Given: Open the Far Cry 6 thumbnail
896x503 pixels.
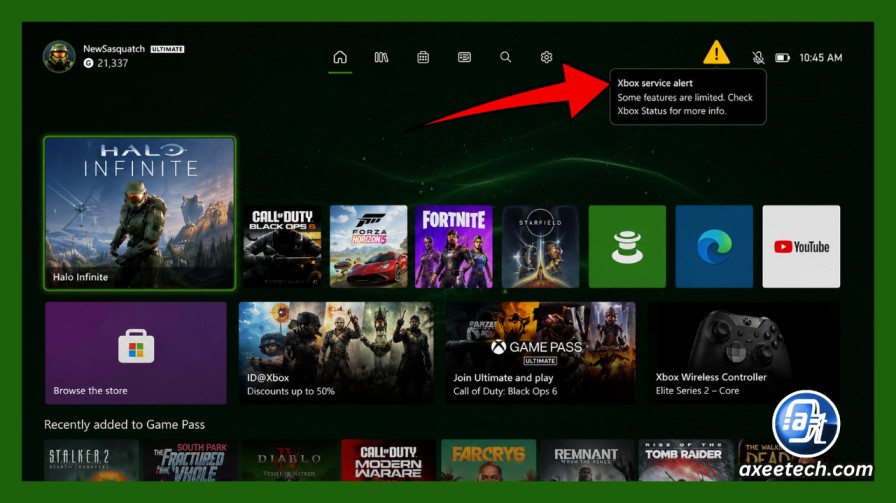Looking at the screenshot, I should [x=489, y=460].
